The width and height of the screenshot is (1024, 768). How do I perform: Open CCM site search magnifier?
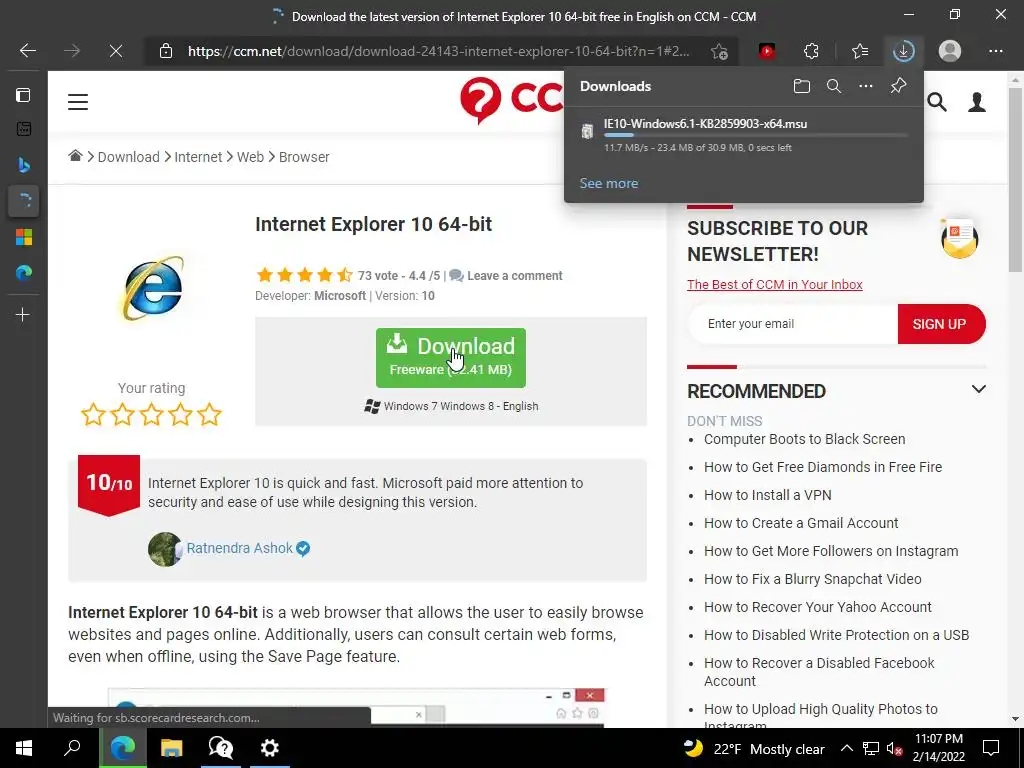936,102
